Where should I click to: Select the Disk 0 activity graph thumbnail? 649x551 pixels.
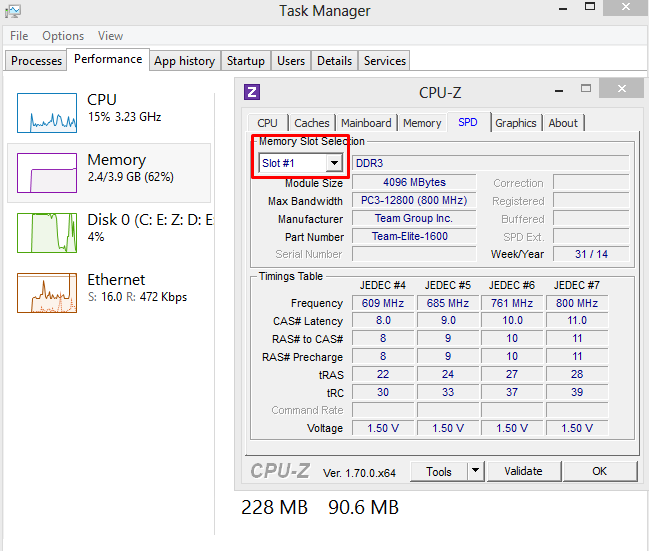coord(47,233)
